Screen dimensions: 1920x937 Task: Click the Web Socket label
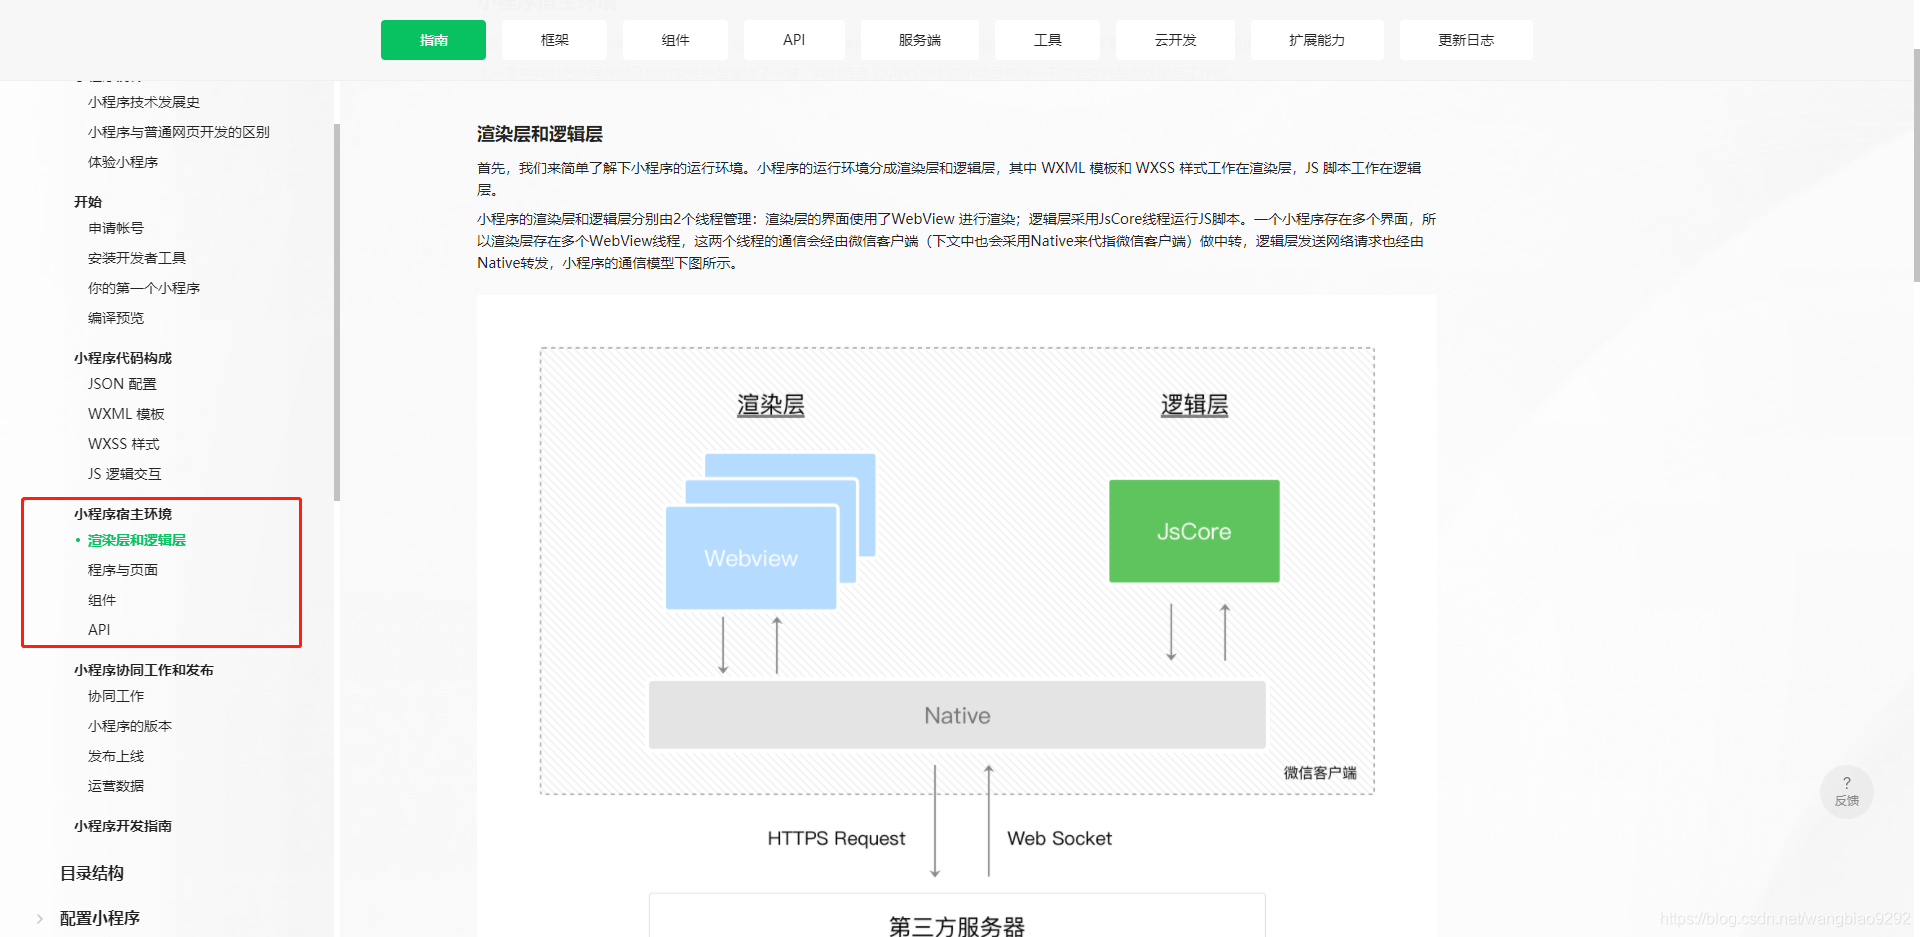pyautogui.click(x=1059, y=838)
